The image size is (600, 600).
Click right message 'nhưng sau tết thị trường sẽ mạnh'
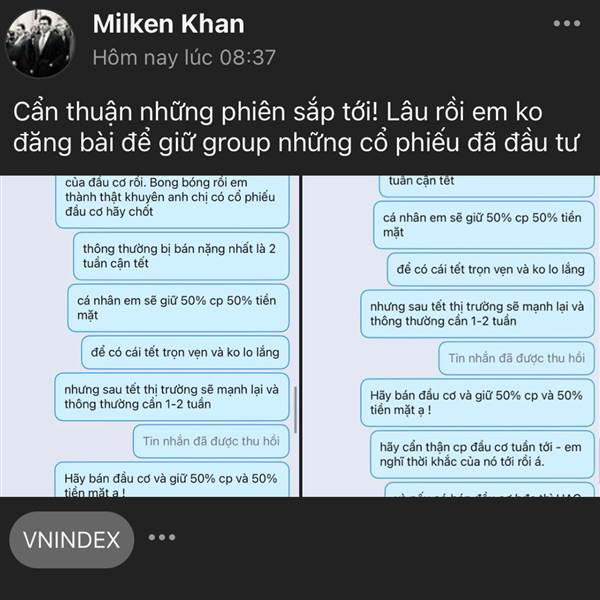click(x=477, y=314)
